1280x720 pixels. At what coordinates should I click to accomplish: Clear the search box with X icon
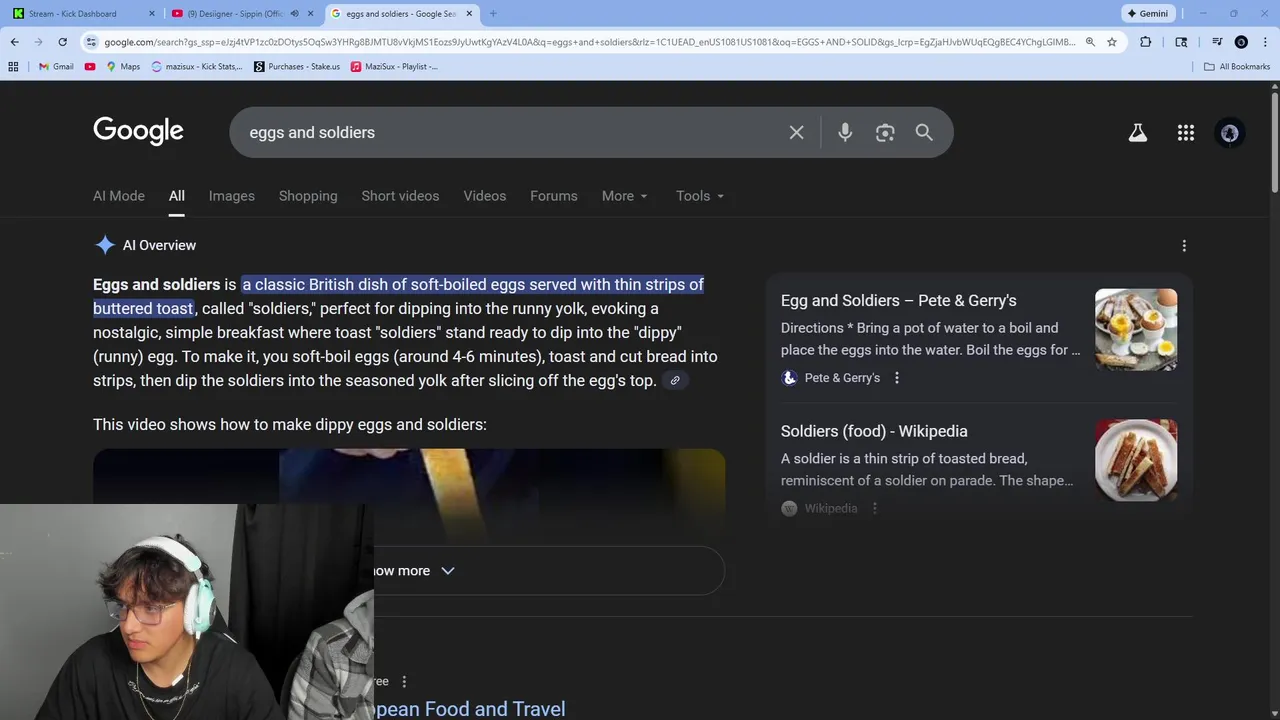[x=796, y=132]
